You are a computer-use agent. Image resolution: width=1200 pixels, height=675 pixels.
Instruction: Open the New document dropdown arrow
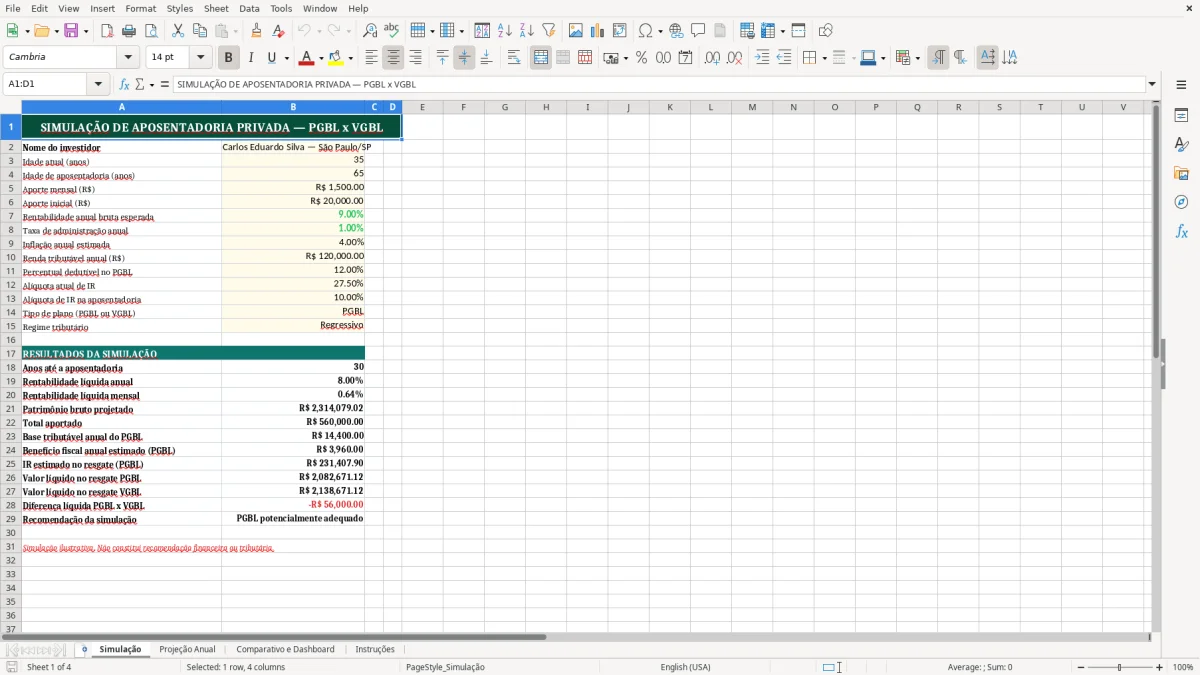(x=25, y=31)
